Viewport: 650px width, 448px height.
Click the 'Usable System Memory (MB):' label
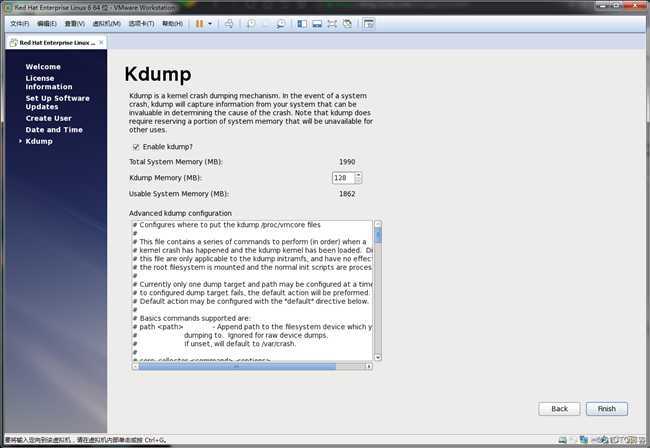click(x=179, y=194)
